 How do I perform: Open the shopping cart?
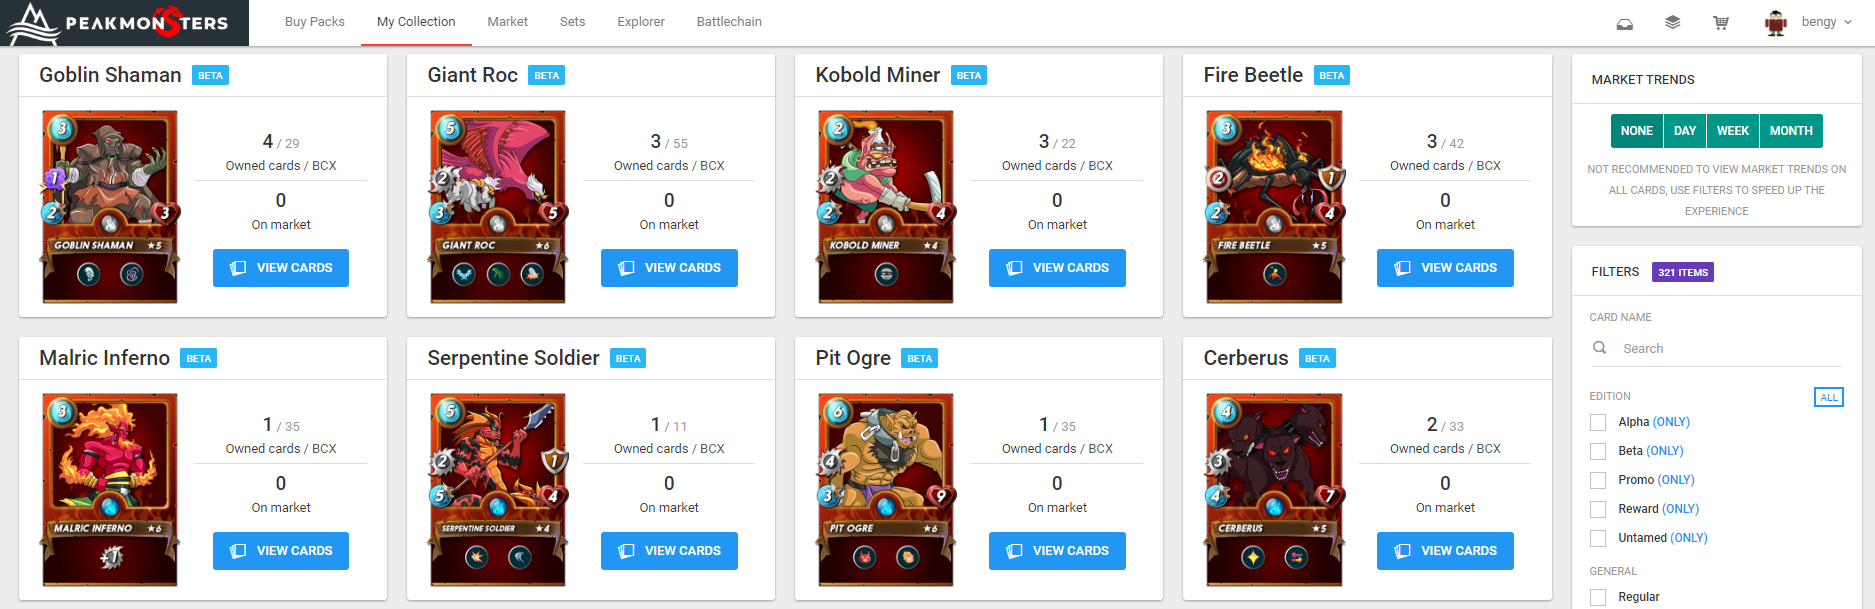click(x=1721, y=23)
